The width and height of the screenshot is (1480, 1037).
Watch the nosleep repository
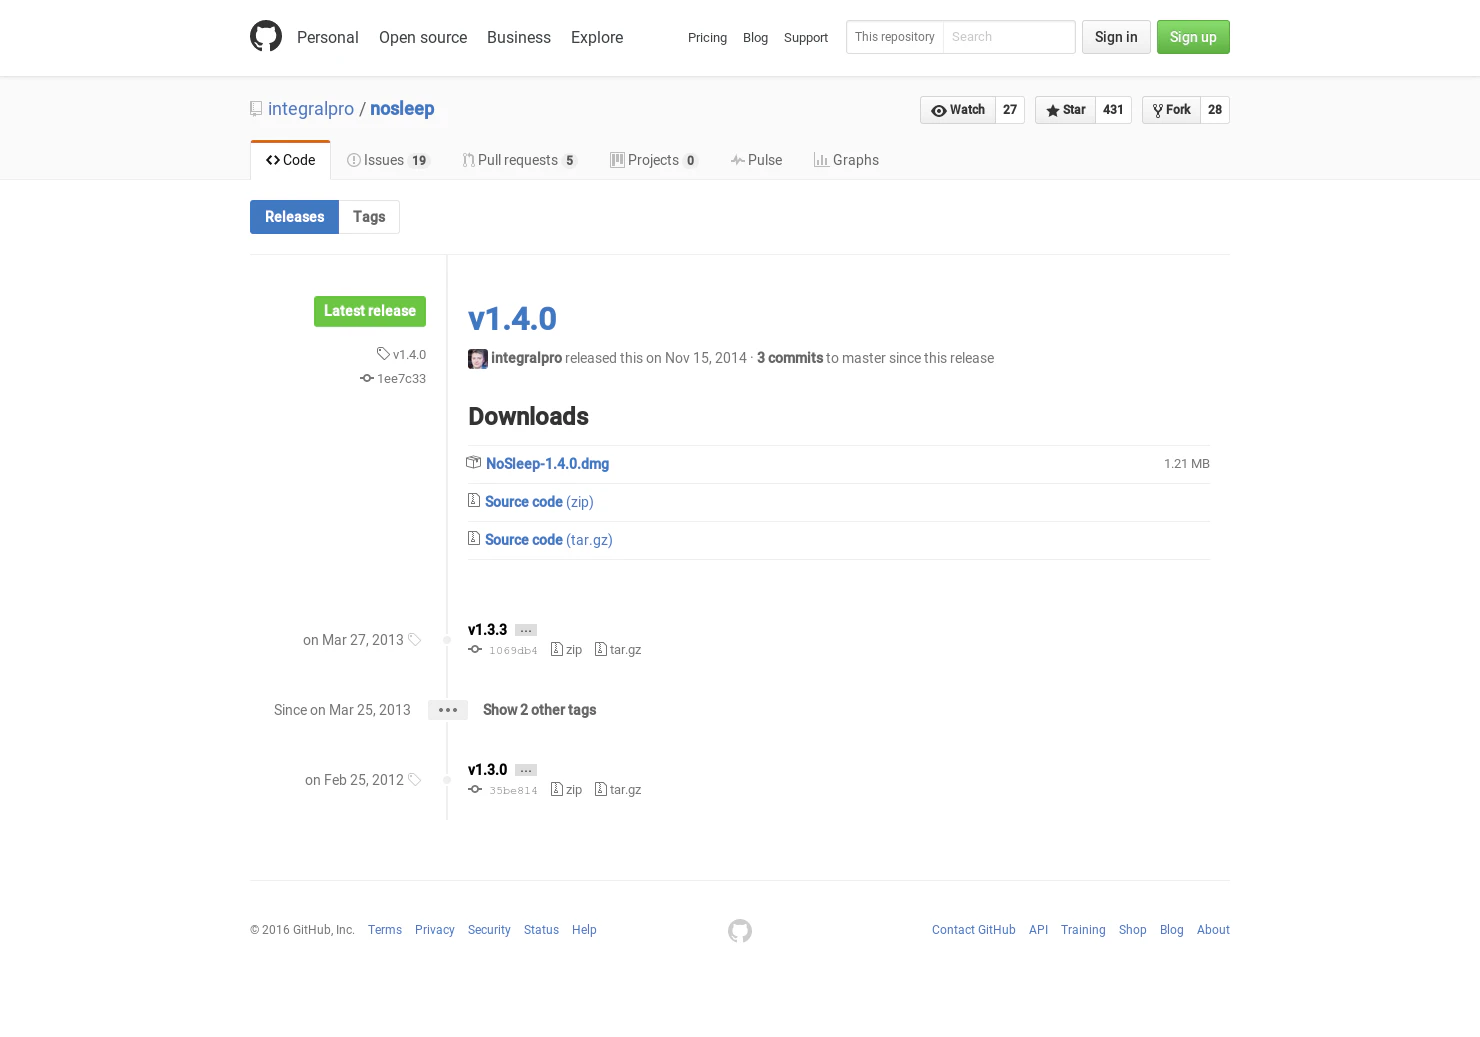[958, 110]
